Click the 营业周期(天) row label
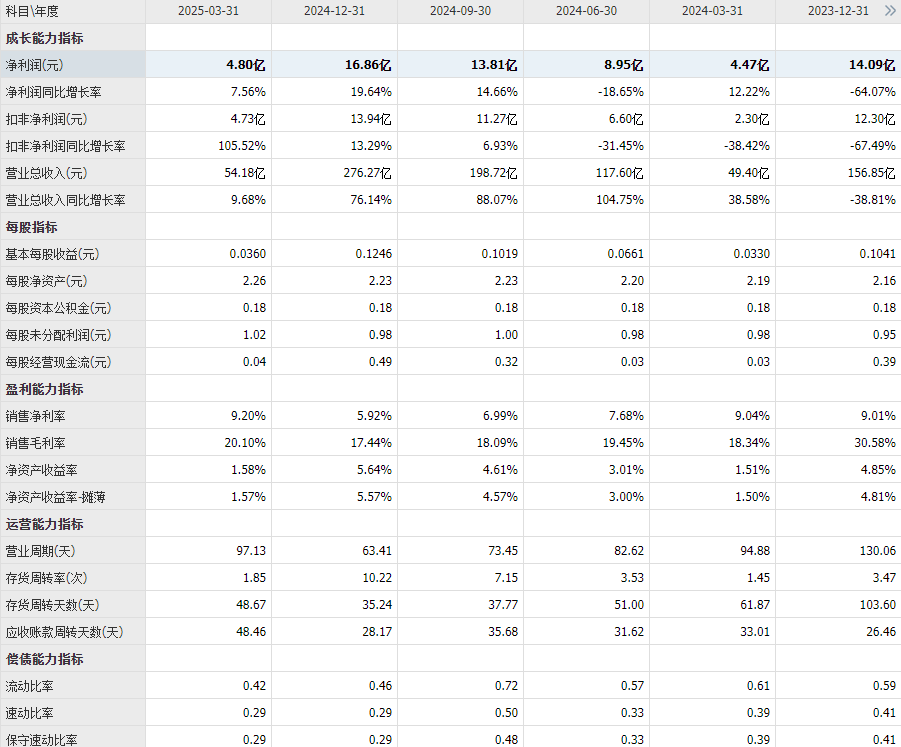Viewport: 901px width, 747px height. 40,551
